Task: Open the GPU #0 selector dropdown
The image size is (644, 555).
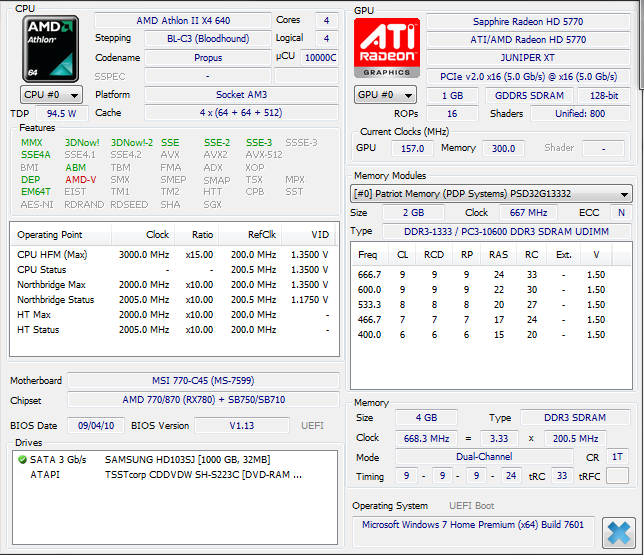Action: click(385, 95)
